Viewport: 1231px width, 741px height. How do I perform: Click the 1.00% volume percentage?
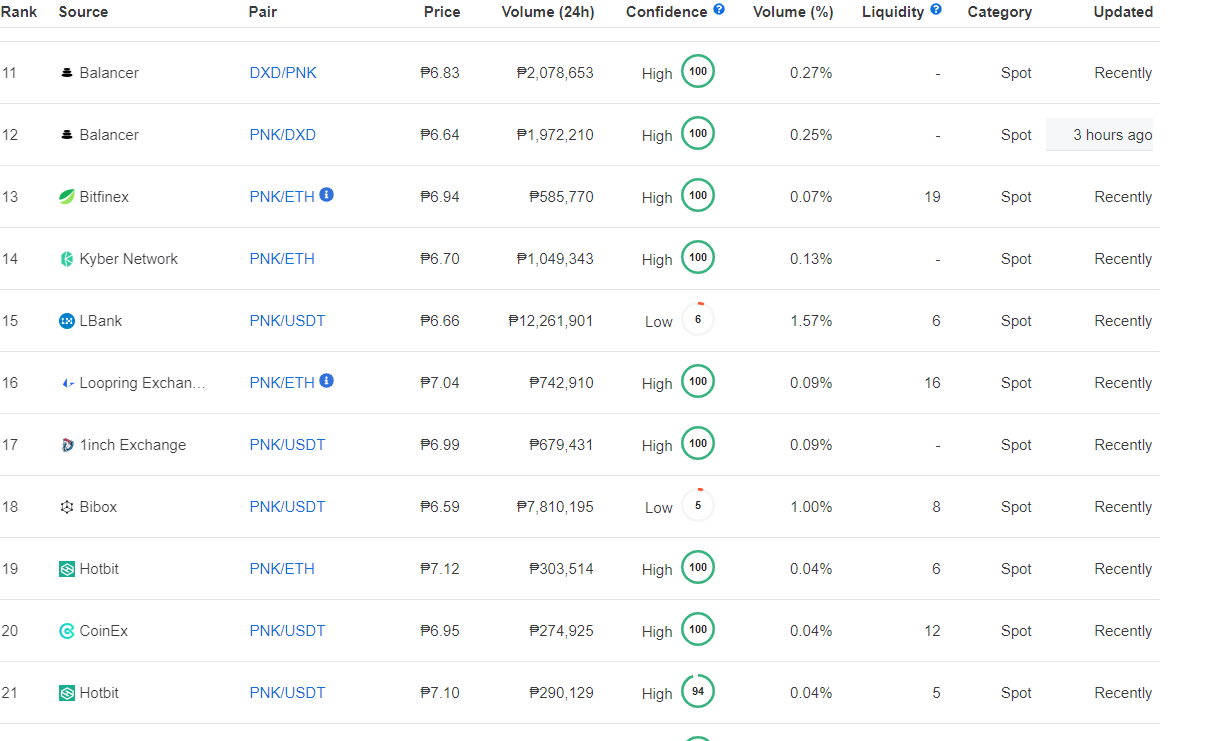(811, 507)
